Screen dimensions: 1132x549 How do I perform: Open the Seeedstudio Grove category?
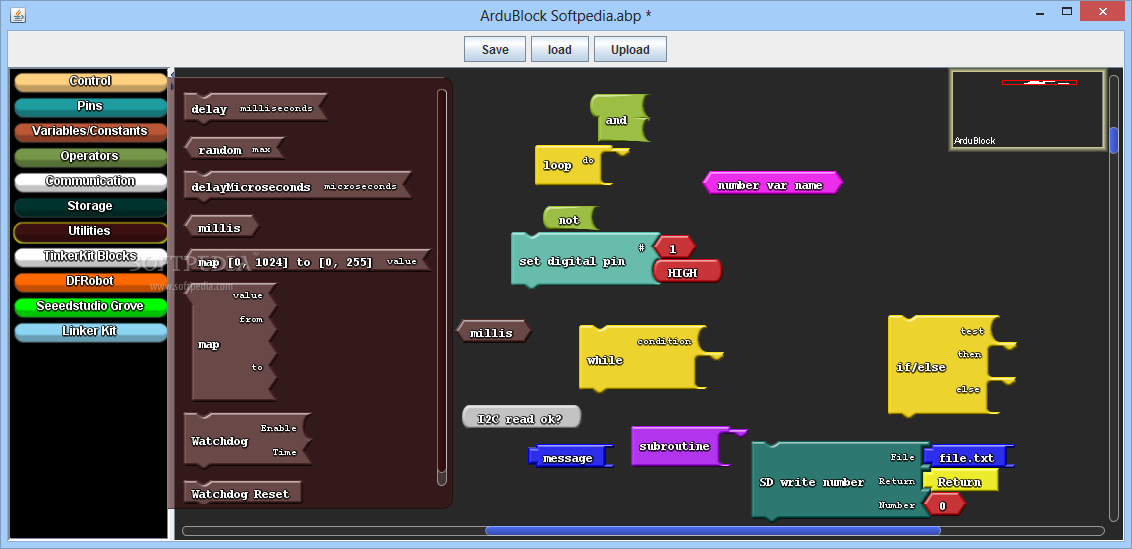coord(90,306)
